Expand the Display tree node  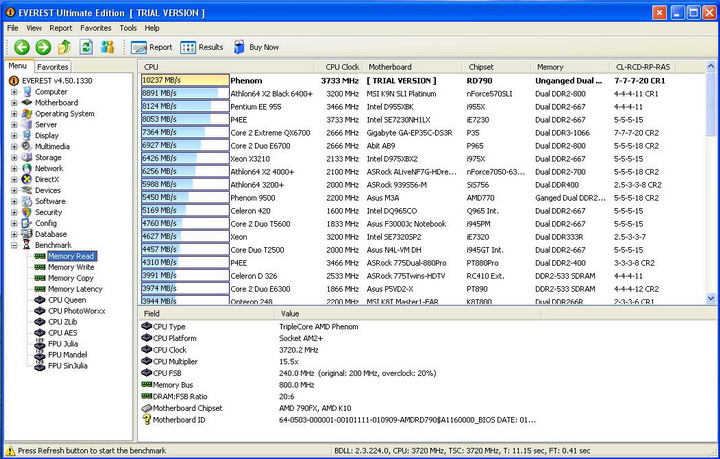[14, 136]
